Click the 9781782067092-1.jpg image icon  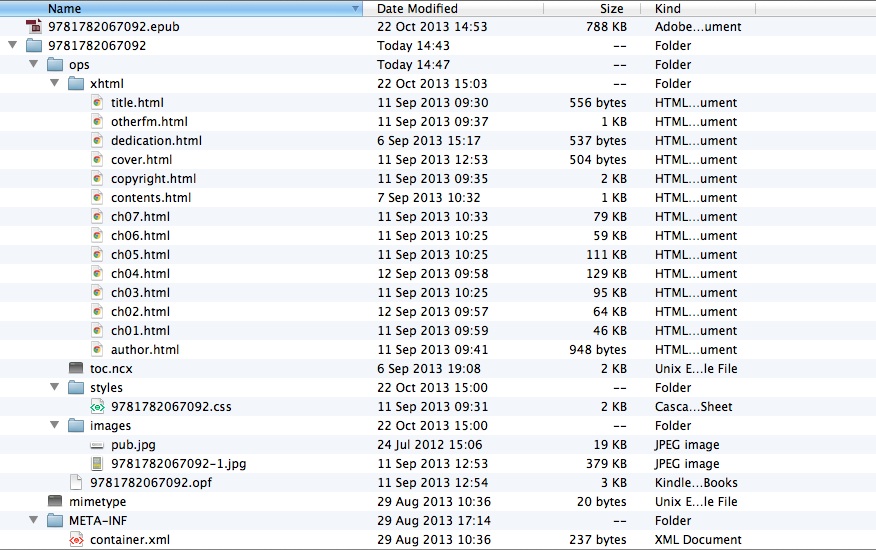[97, 463]
